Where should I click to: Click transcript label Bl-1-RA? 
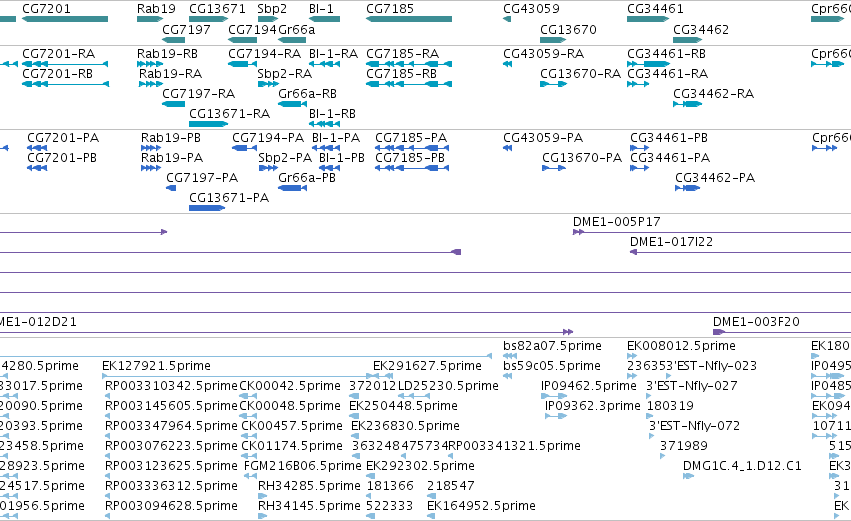click(333, 54)
